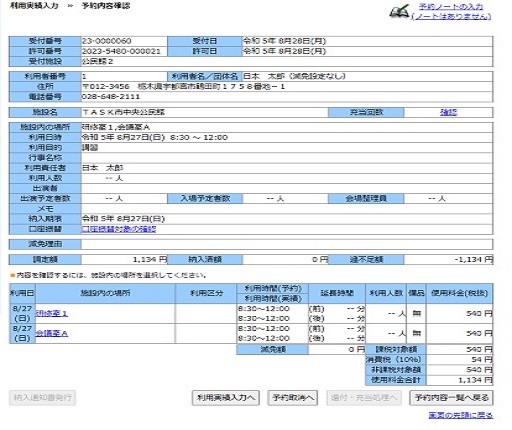The image size is (512, 430).
Task: Click the 延長時間 column header
Action: [337, 293]
